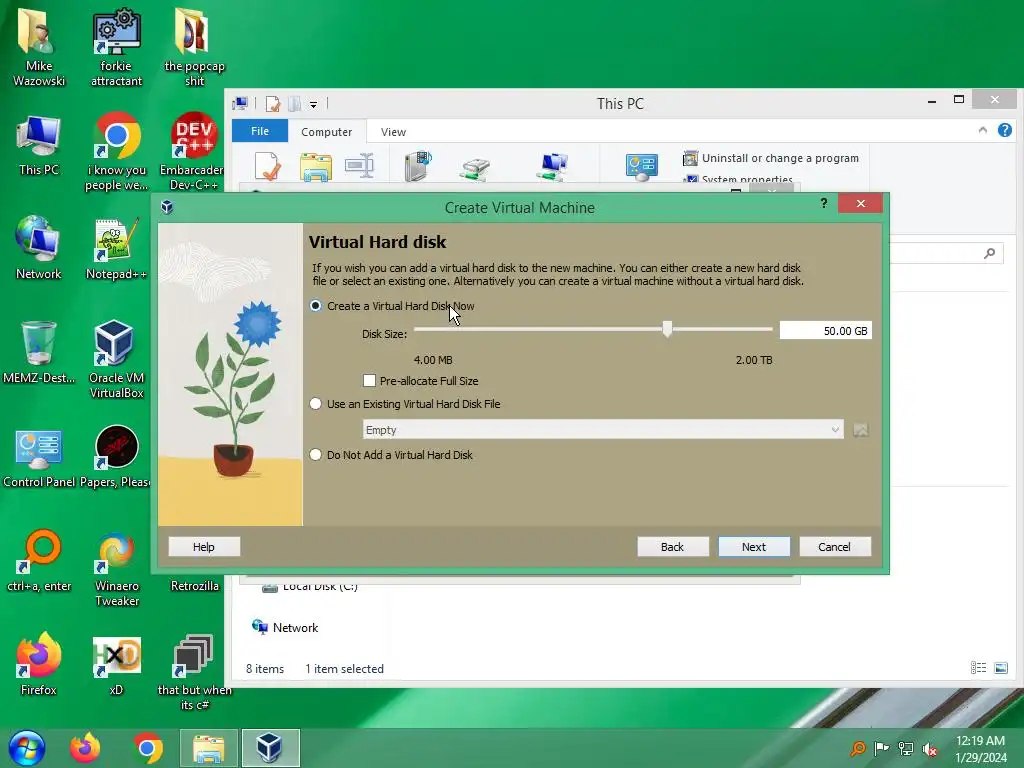Select the This PC desktop icon

pyautogui.click(x=39, y=145)
